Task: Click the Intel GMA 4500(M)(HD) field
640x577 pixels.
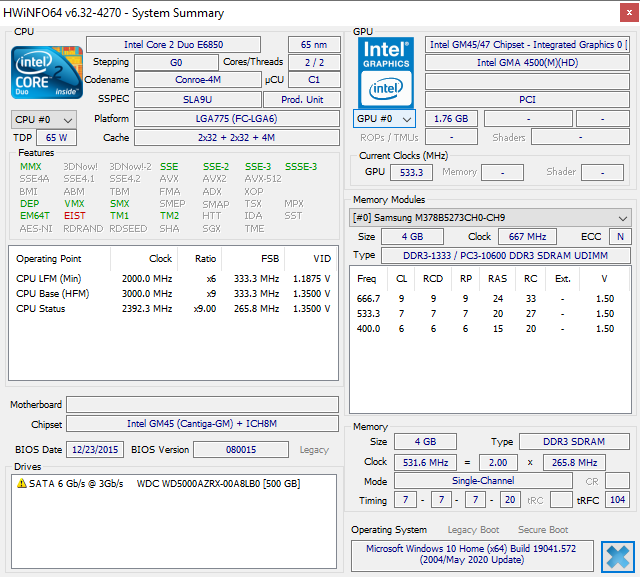Action: [x=527, y=62]
